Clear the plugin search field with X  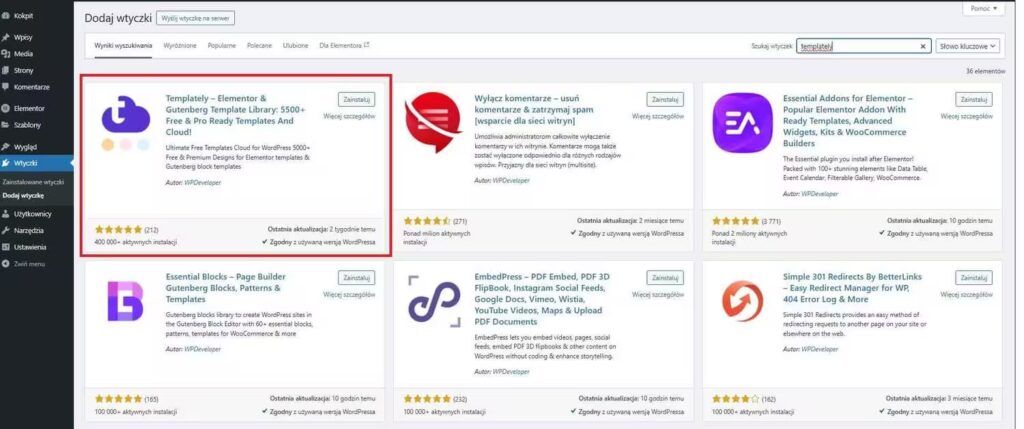tap(923, 46)
